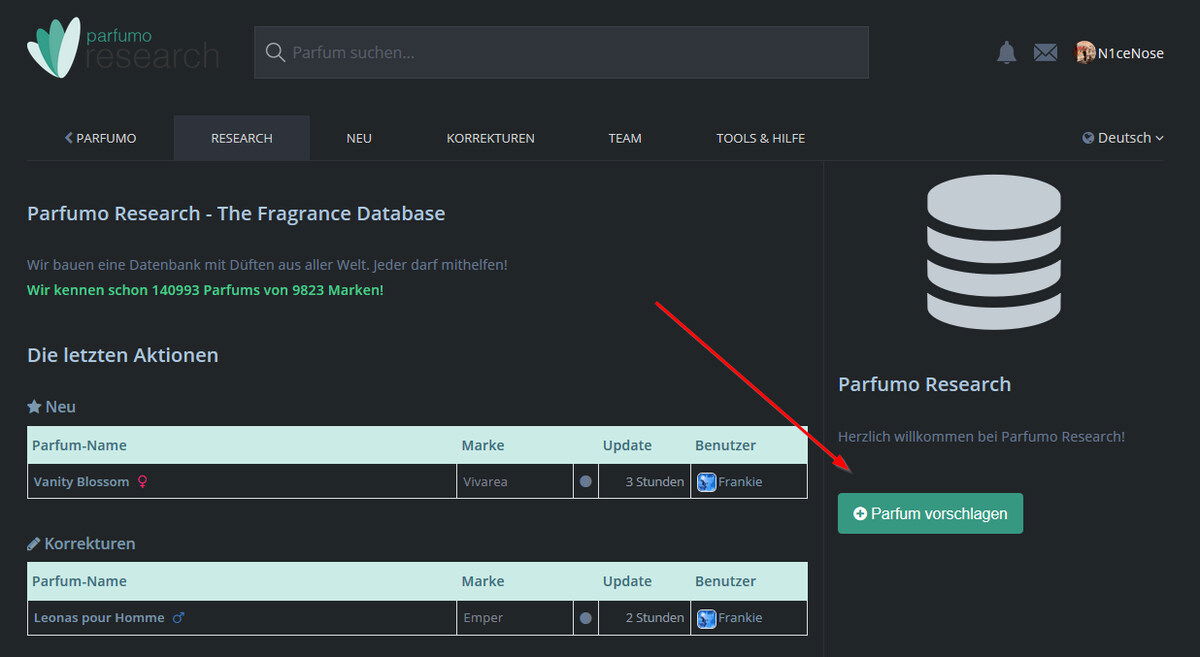This screenshot has height=657, width=1200.
Task: Click the star icon beside Neu heading
Action: pyautogui.click(x=34, y=407)
